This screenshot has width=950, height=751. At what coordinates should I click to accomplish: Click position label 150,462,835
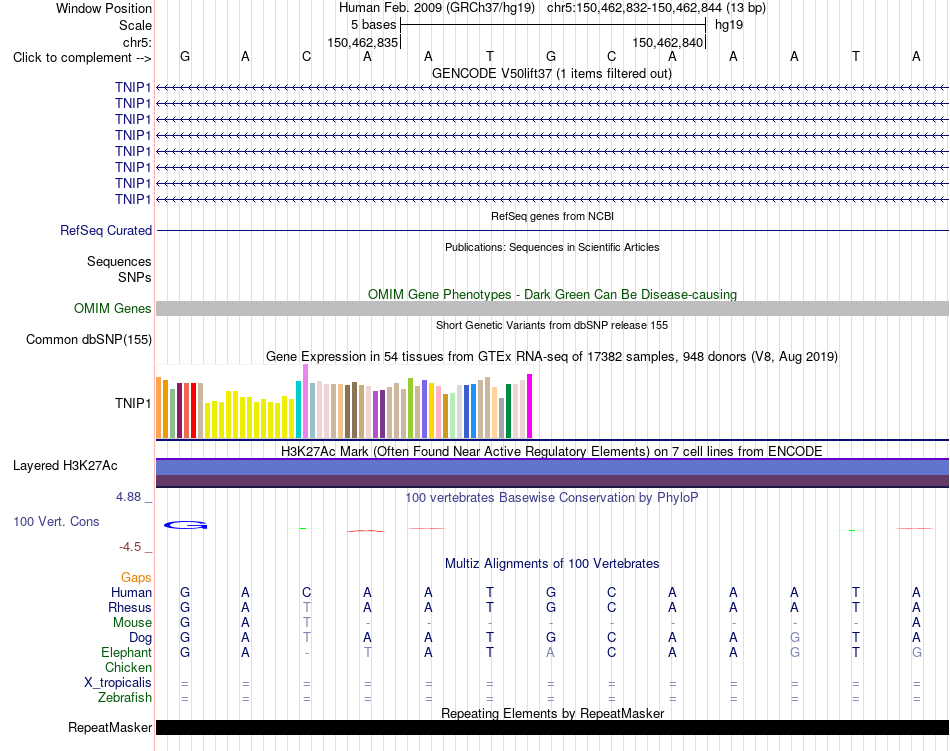point(362,42)
